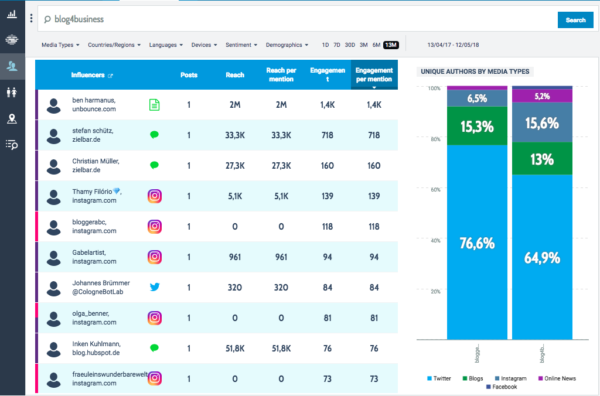Click the Instagram icon for fraeuleinswunderbarewelt
The height and width of the screenshot is (396, 600).
(155, 378)
